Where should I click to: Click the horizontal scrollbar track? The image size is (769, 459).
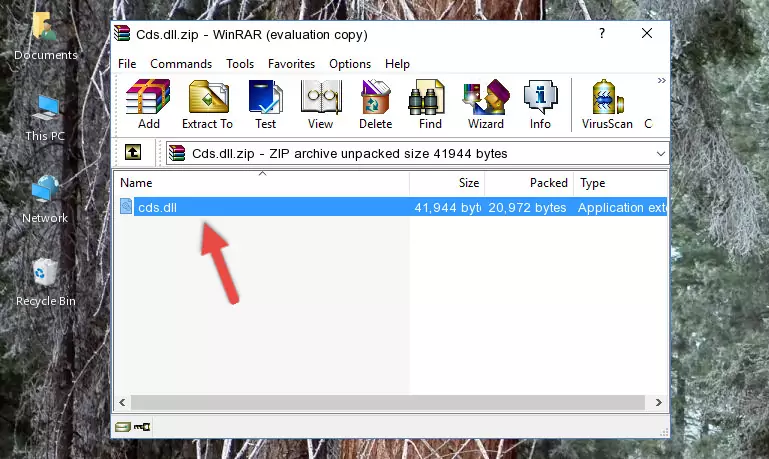pos(387,403)
